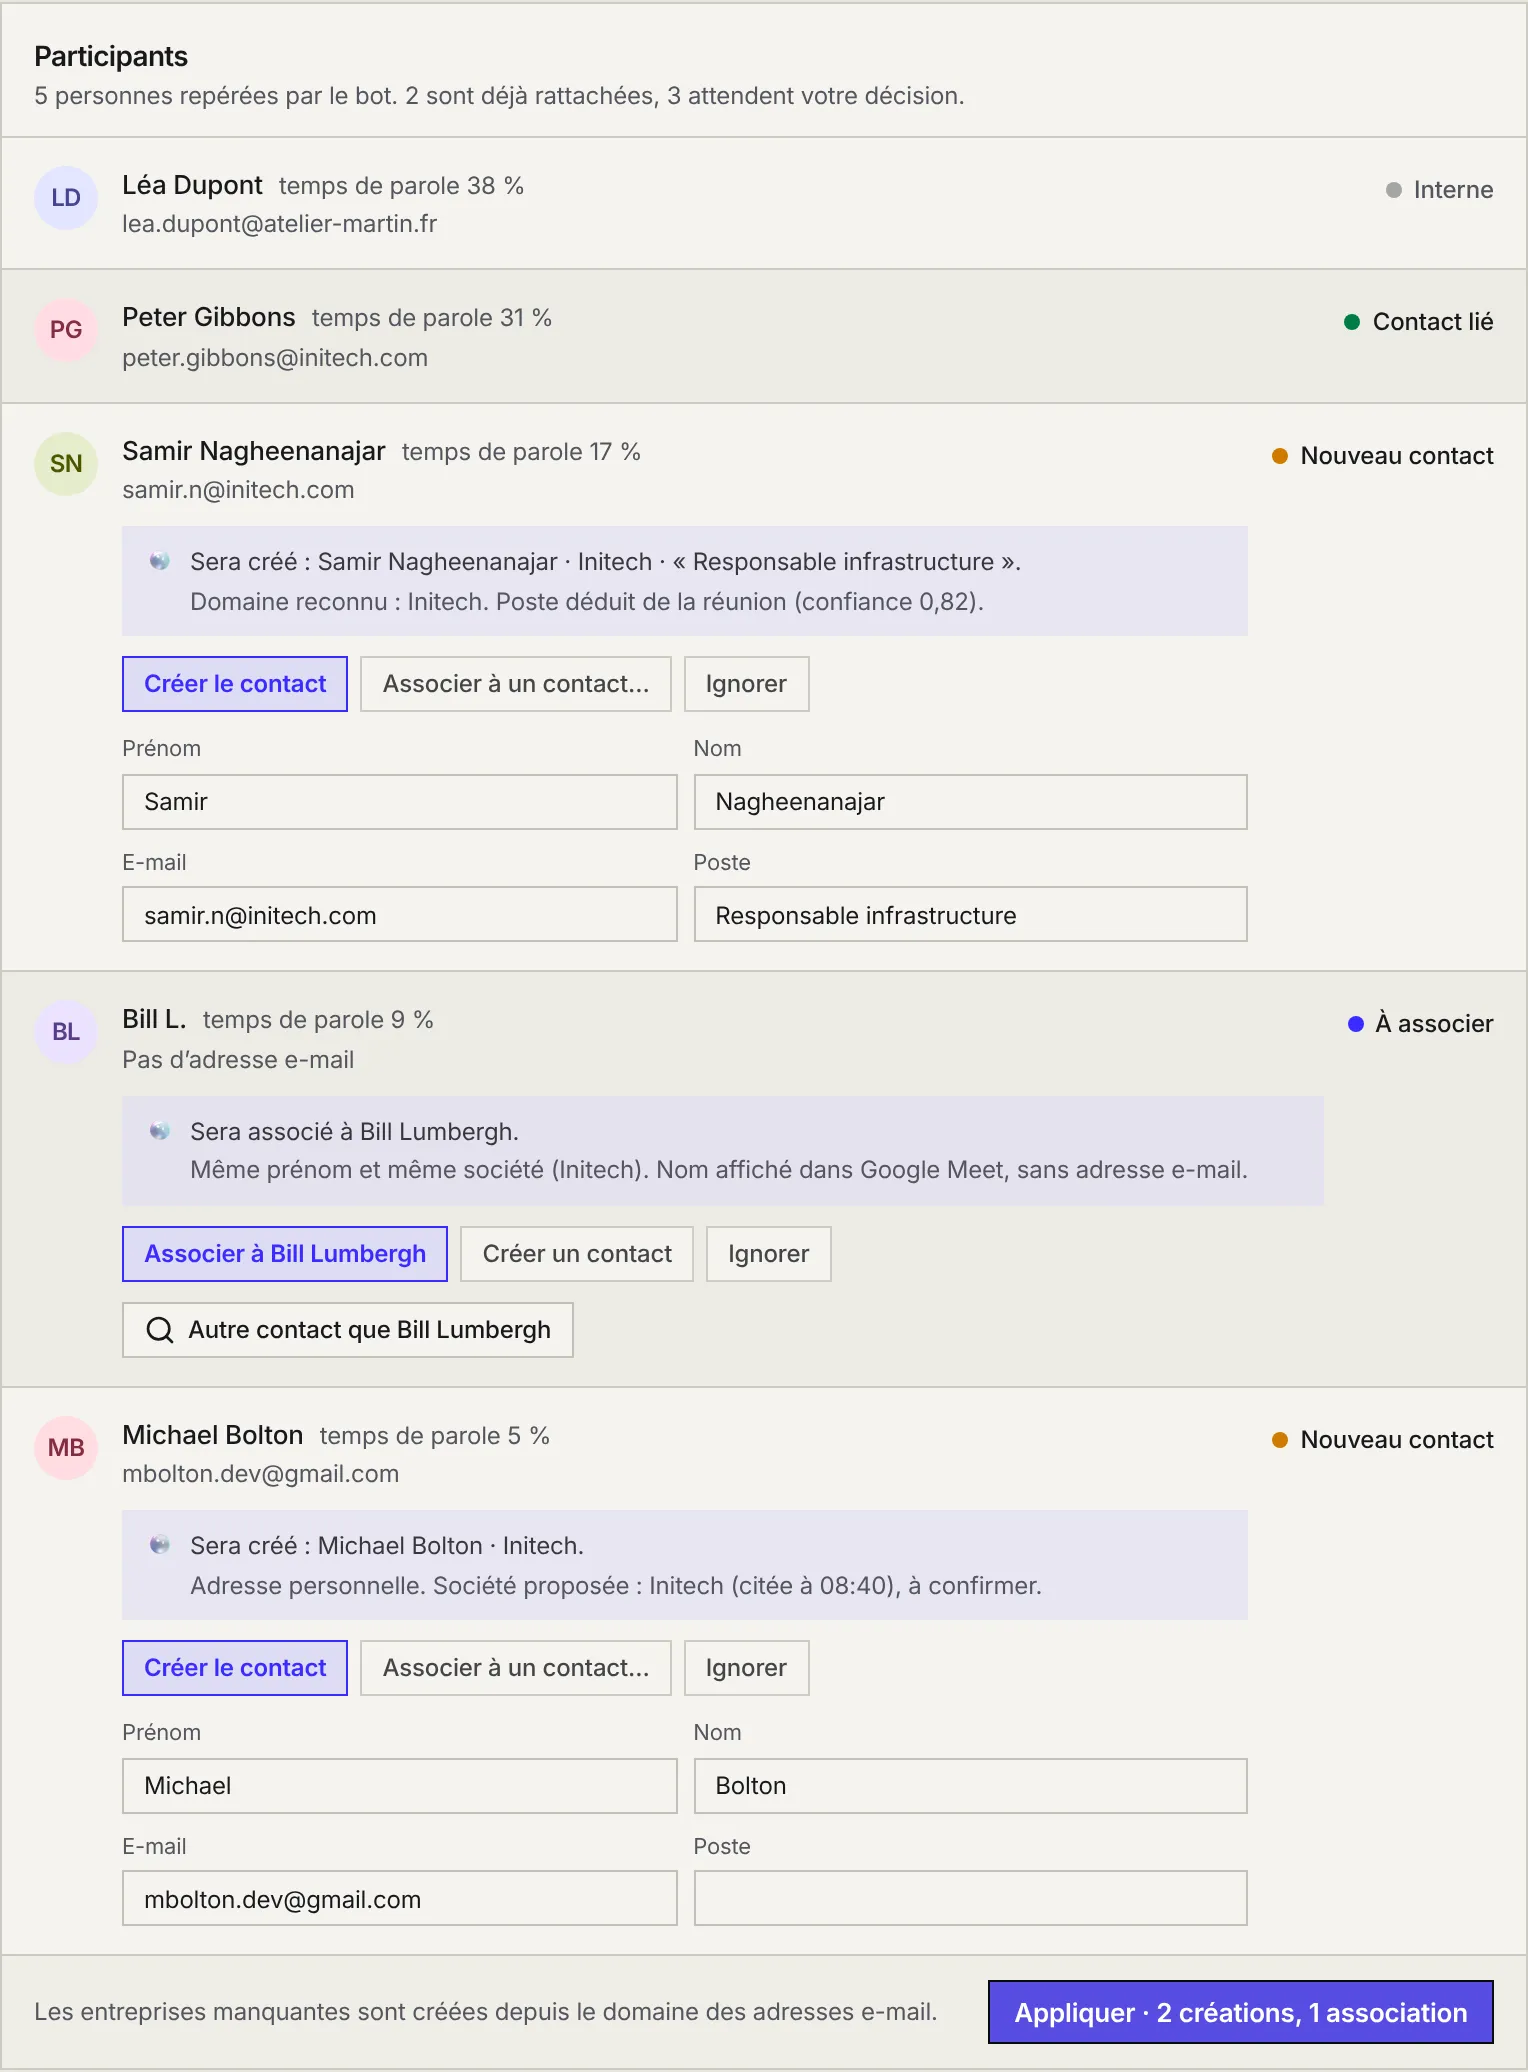Edit the Prénom field containing Michael
1528x2072 pixels.
400,1786
